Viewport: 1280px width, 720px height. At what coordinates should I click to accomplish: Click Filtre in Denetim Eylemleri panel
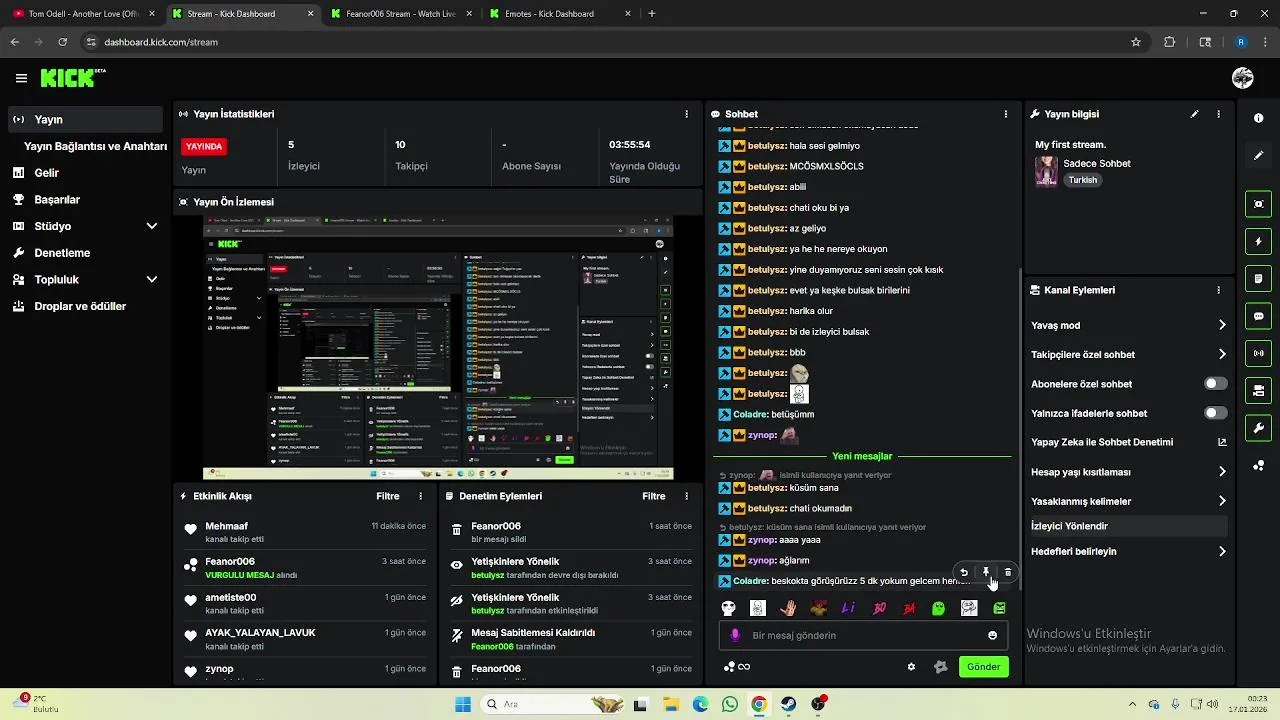pyautogui.click(x=654, y=496)
